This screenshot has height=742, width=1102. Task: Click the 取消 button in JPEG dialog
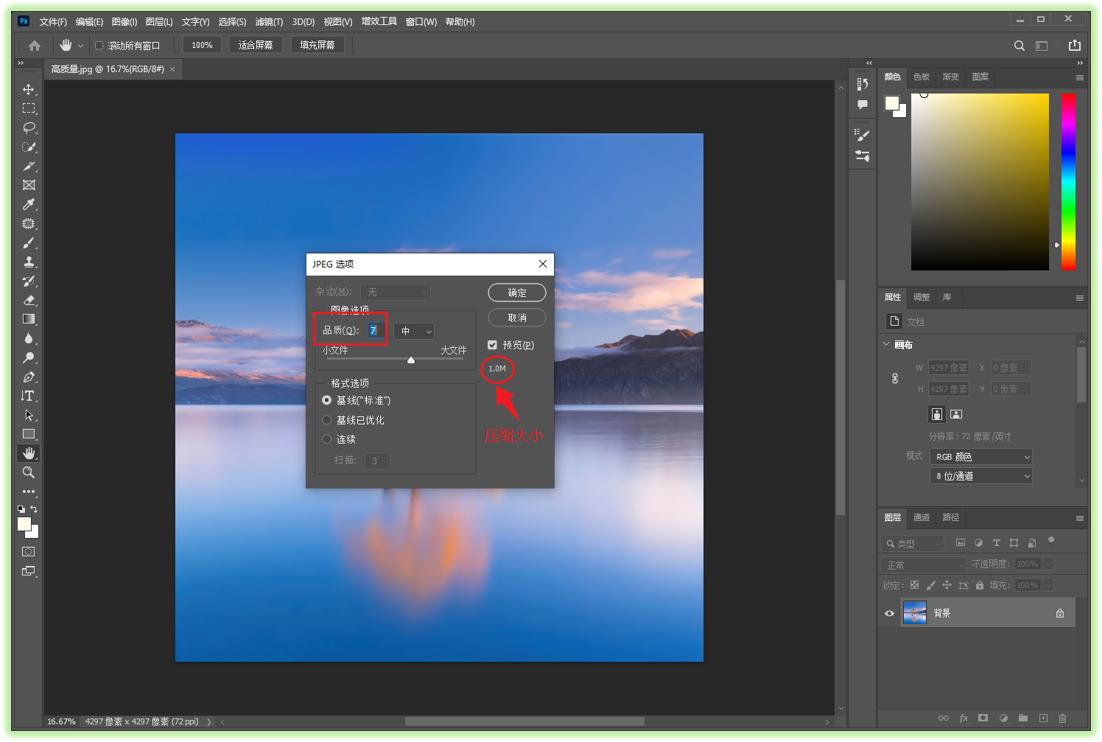[517, 318]
